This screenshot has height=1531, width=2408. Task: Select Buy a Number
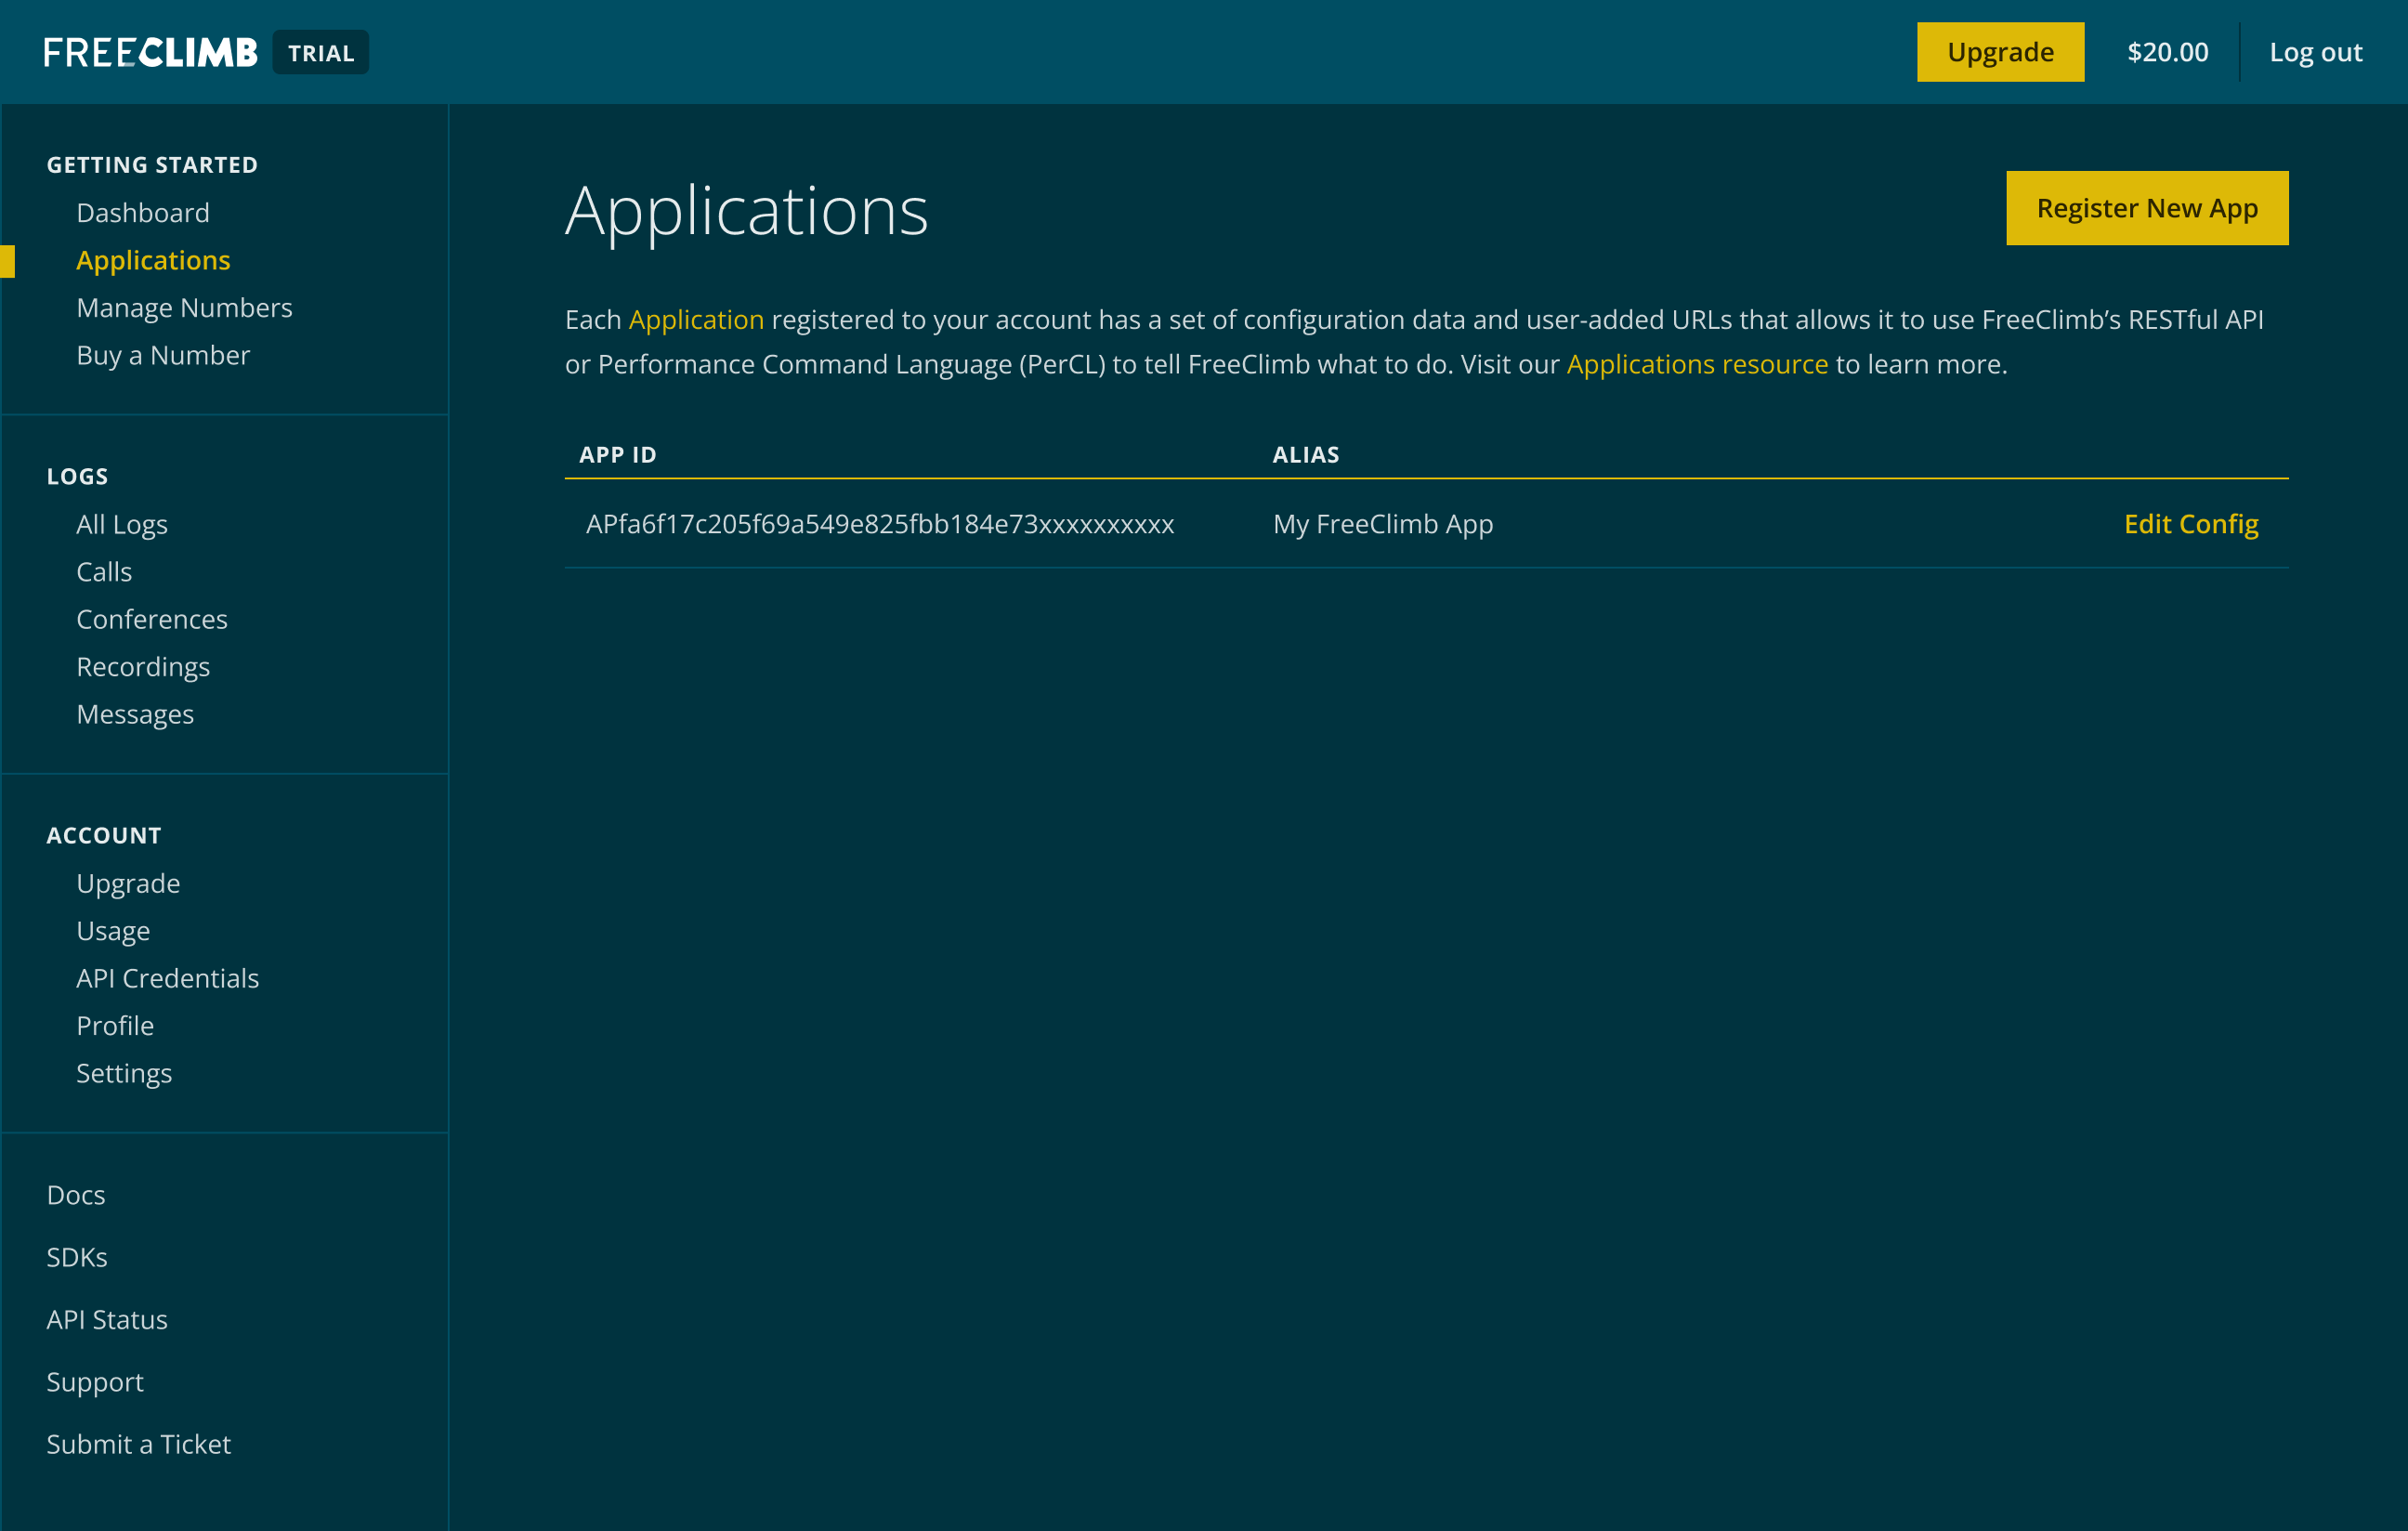tap(163, 355)
